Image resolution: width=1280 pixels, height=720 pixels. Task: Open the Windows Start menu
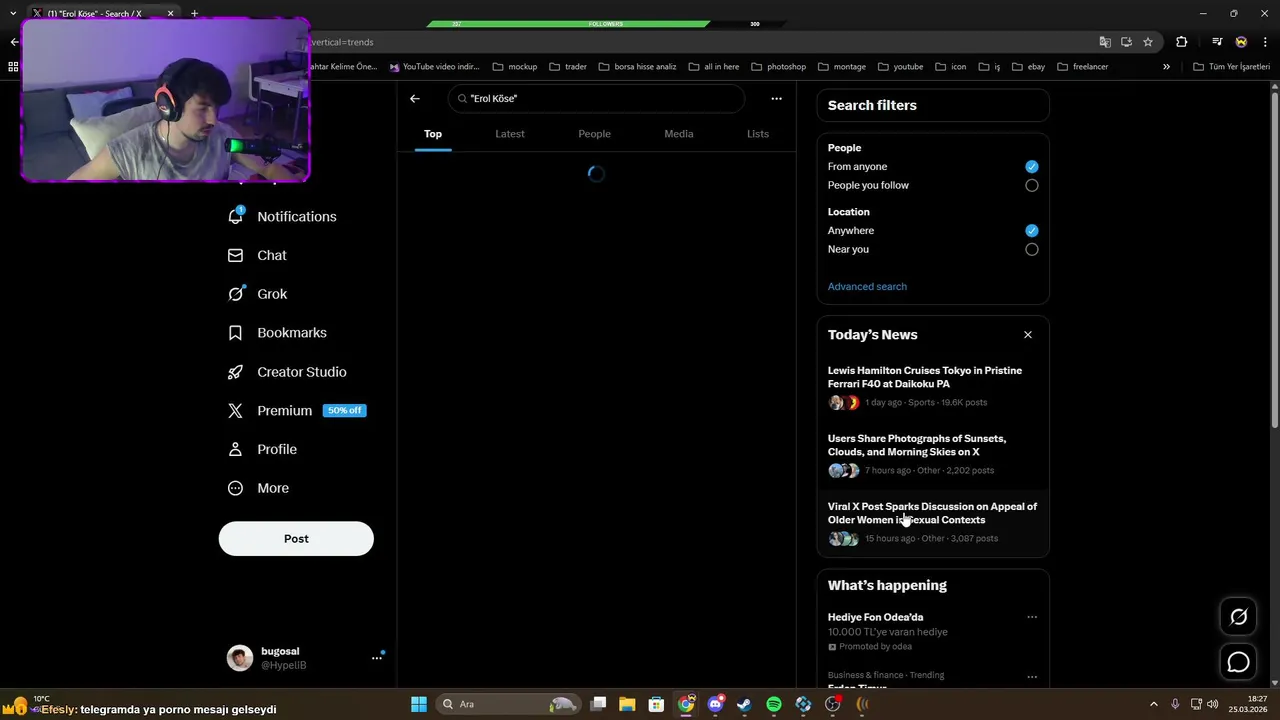(419, 704)
